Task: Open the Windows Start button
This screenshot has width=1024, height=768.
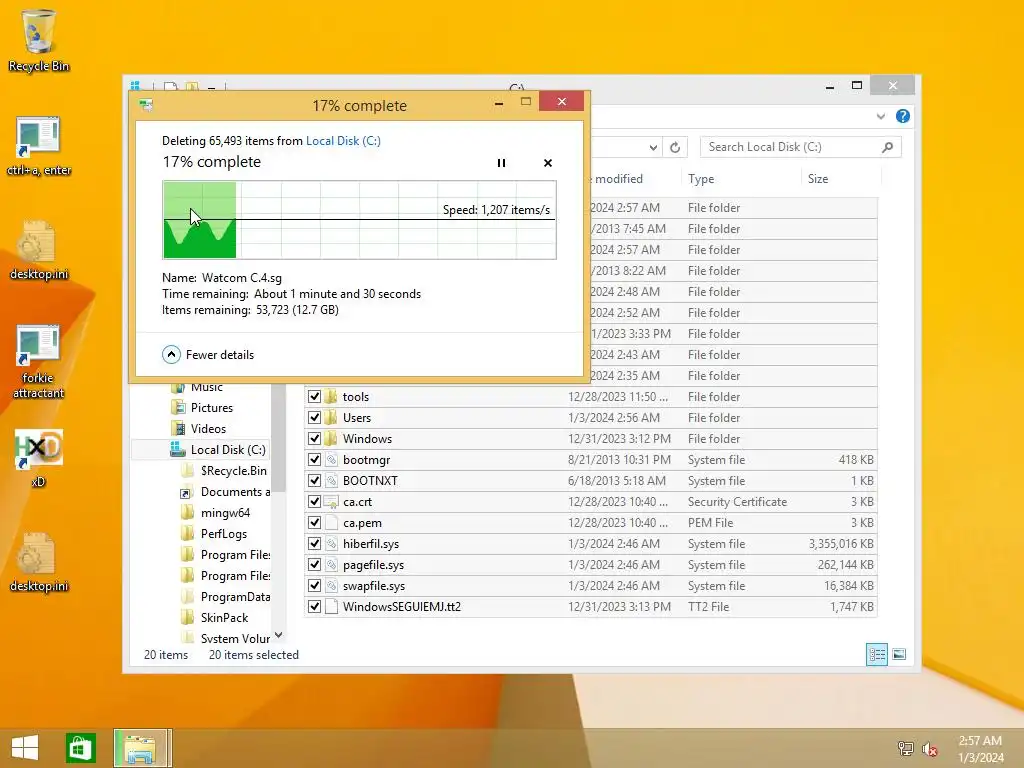Action: [x=25, y=748]
